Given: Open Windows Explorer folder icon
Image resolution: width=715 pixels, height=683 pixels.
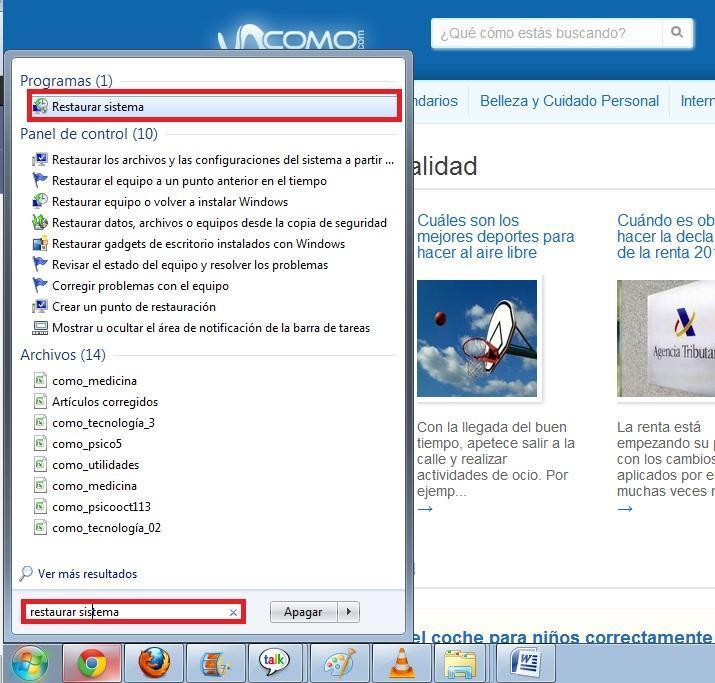Looking at the screenshot, I should (x=461, y=662).
